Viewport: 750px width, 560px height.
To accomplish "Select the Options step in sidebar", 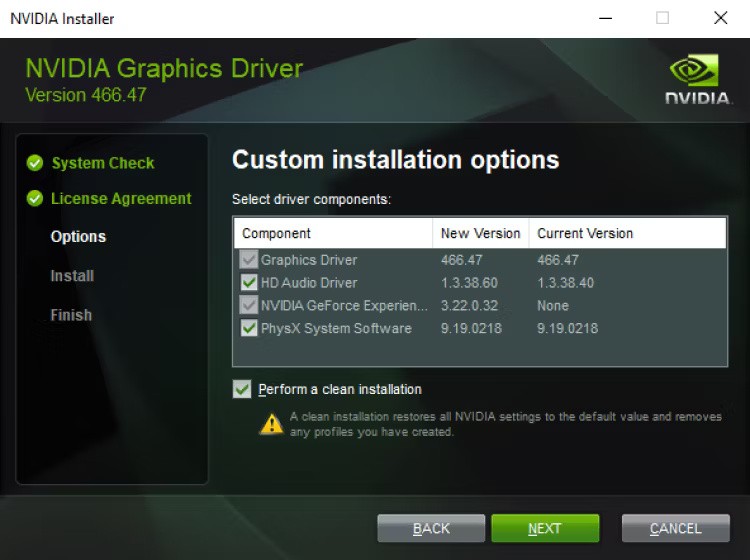I will click(x=78, y=237).
